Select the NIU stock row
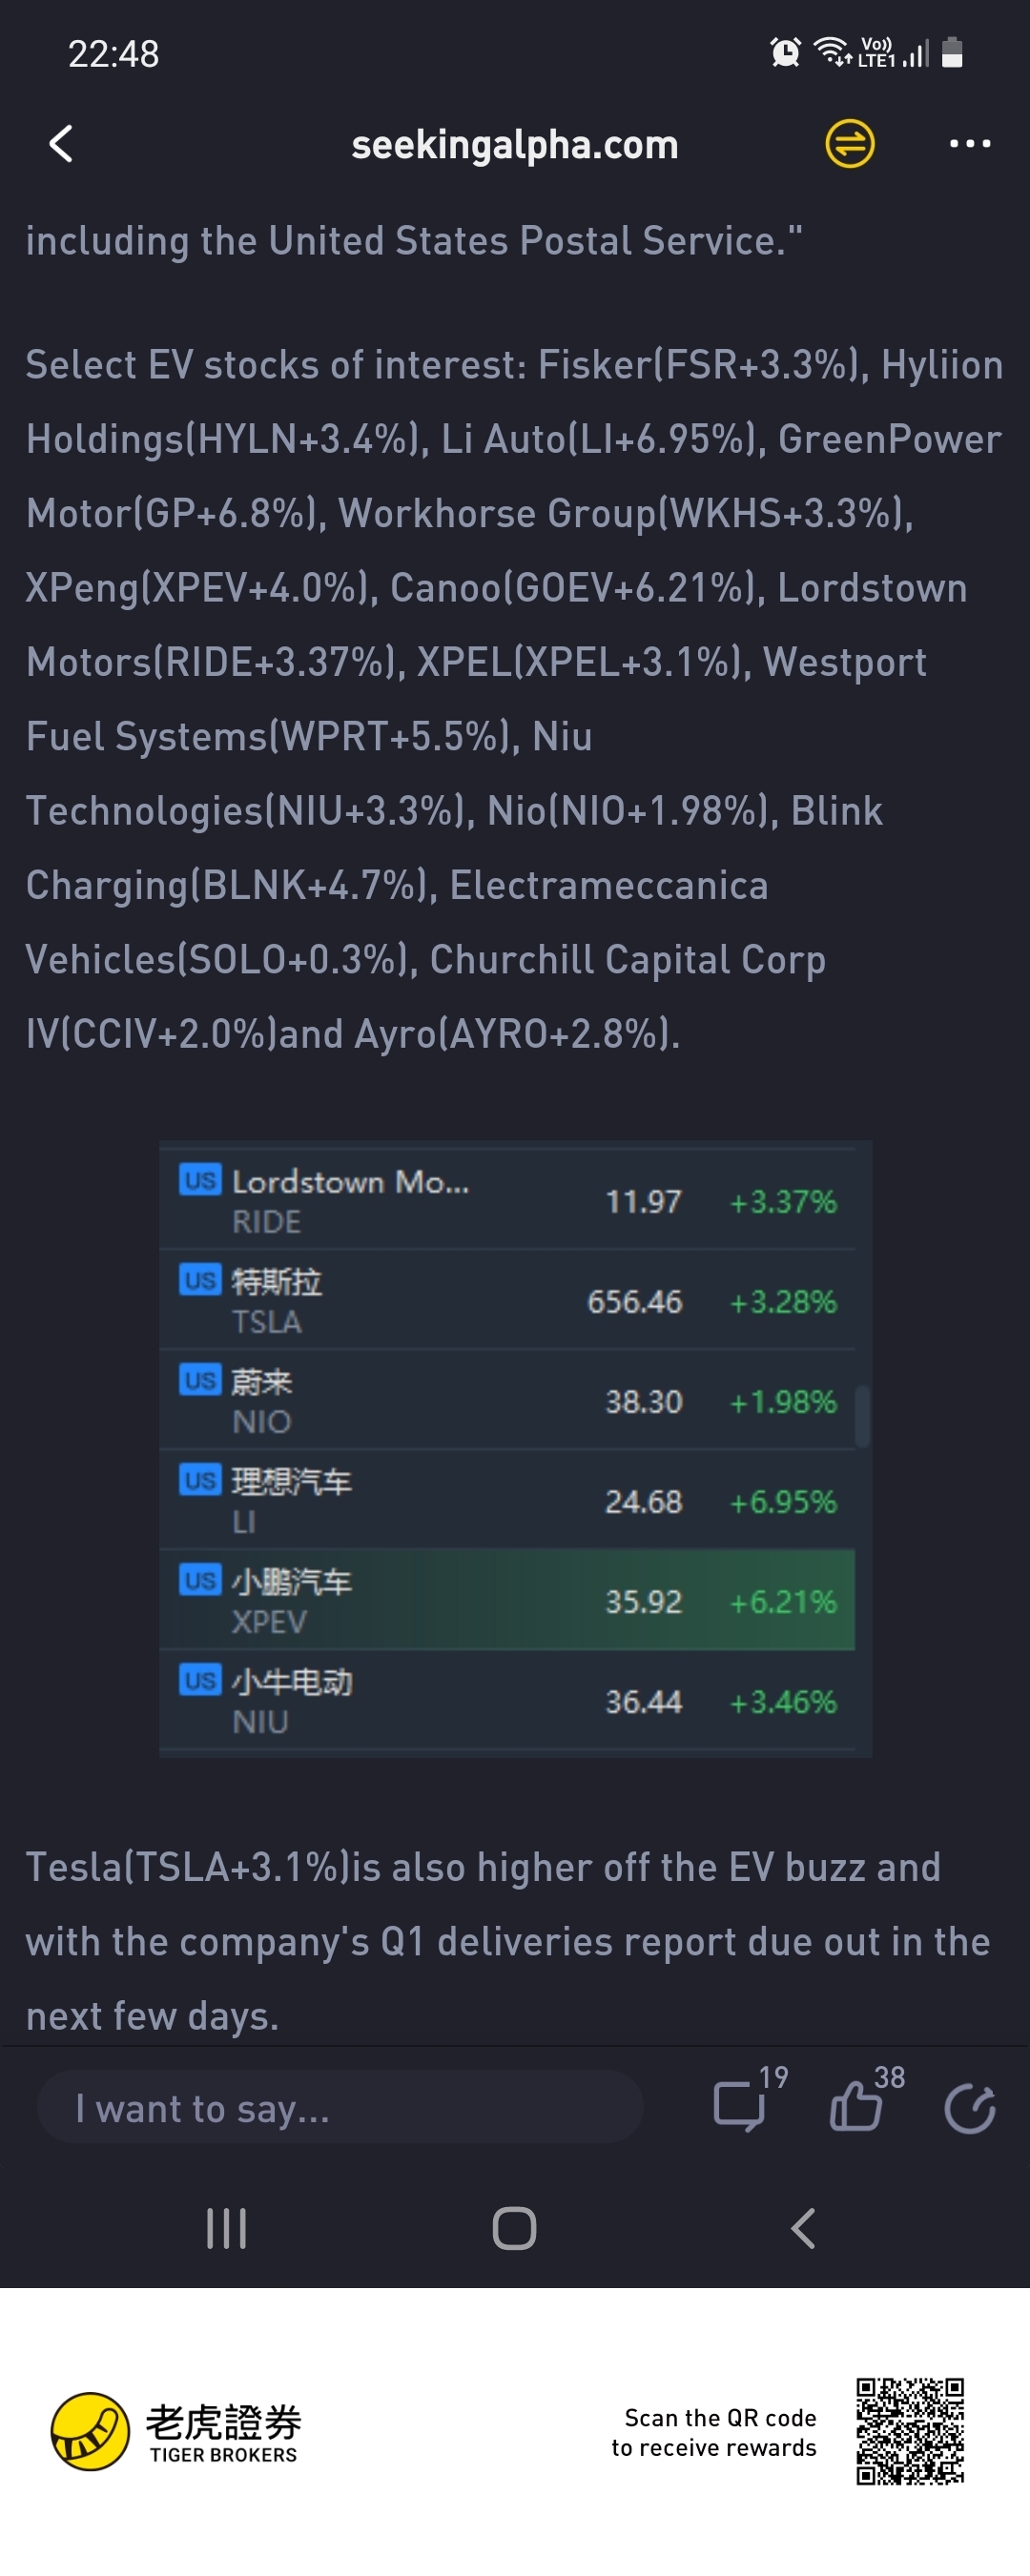The width and height of the screenshot is (1030, 2576). [507, 1700]
